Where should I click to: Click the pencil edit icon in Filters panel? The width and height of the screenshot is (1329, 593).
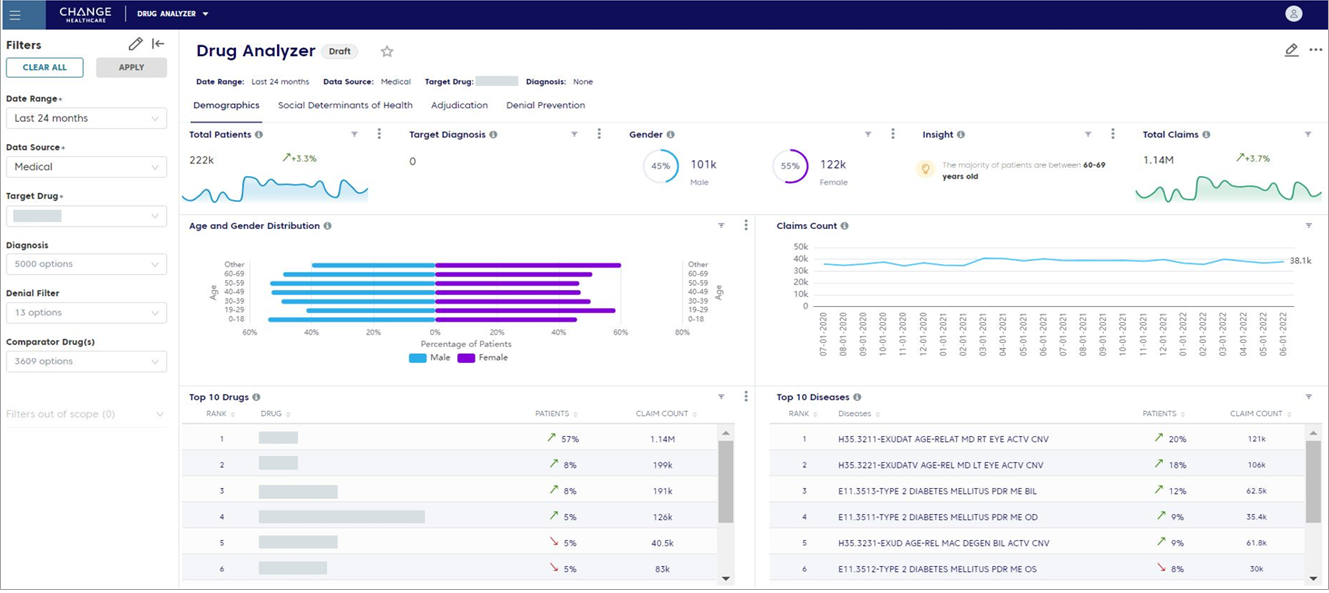click(136, 44)
